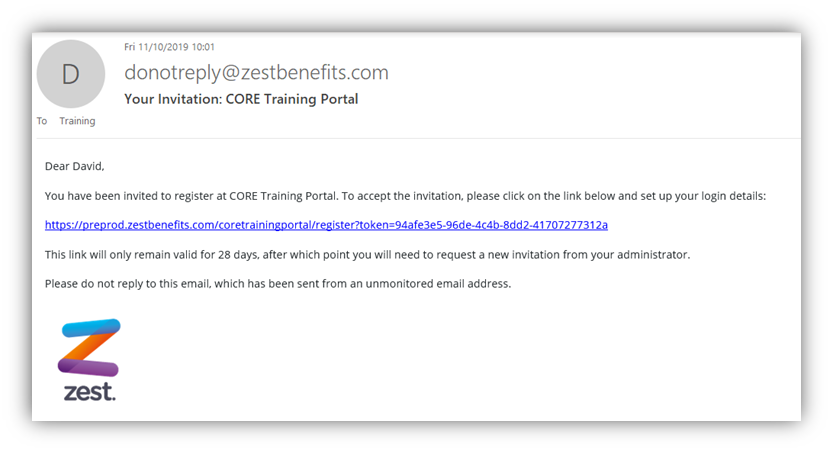The image size is (833, 453).
Task: Click the sentence about link valid 28 days
Action: point(367,255)
